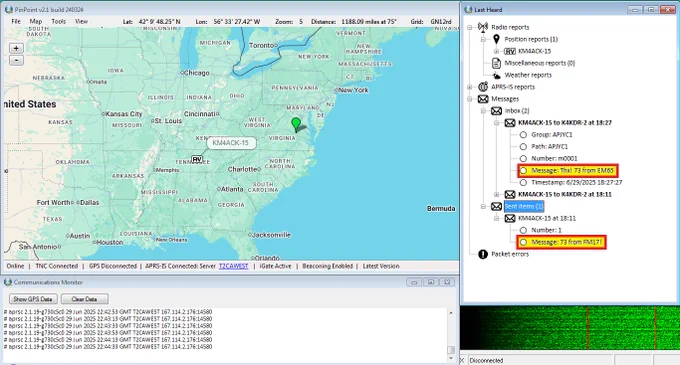Screen dimensions: 680x365
Task: Select Path: APJYC1 bullet
Action: [x=523, y=147]
